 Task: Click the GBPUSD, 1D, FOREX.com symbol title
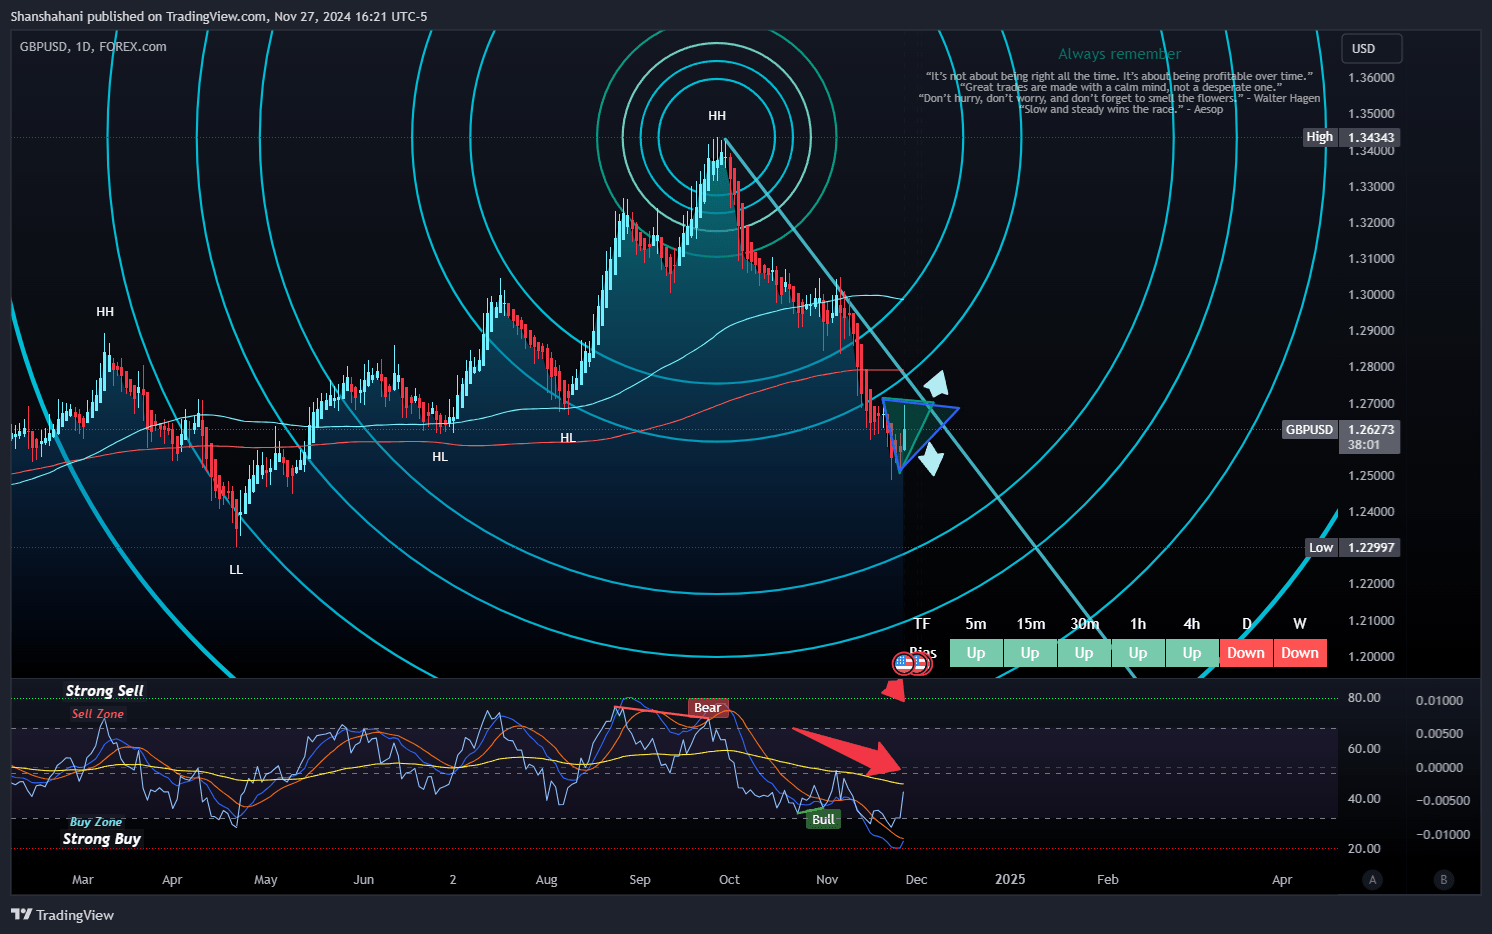(93, 46)
